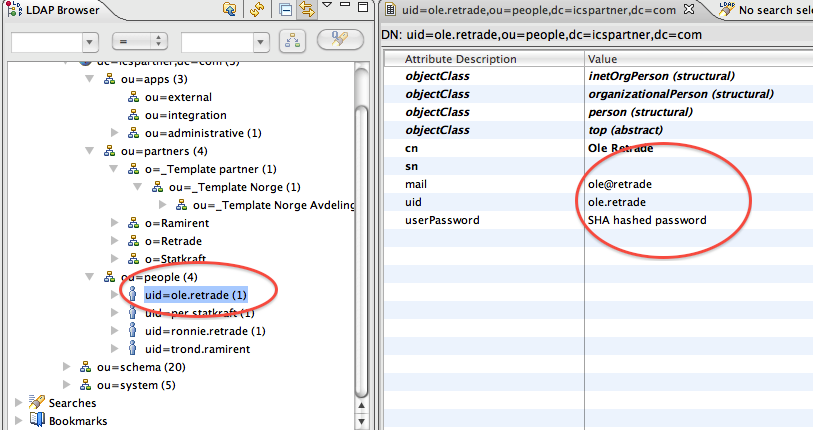Screen dimensions: 813x430
Task: Click the person icon for uid=trond.ramirent
Action: tap(133, 349)
